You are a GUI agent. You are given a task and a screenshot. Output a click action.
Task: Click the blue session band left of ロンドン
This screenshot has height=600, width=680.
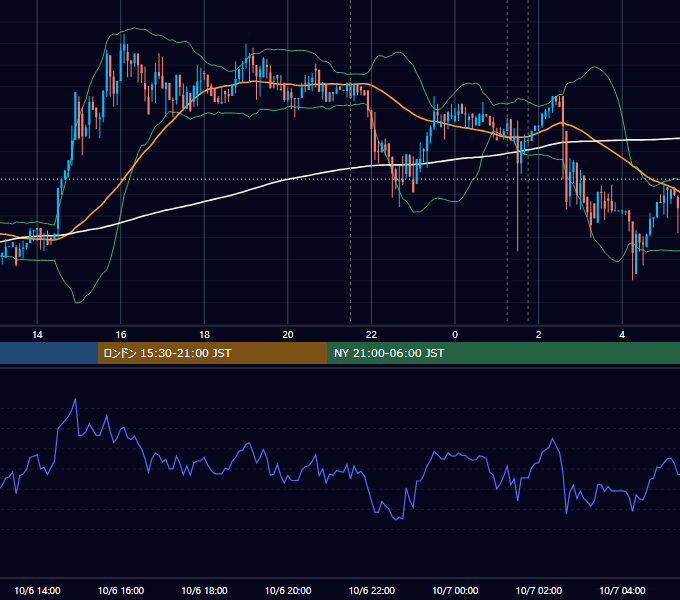(49, 353)
